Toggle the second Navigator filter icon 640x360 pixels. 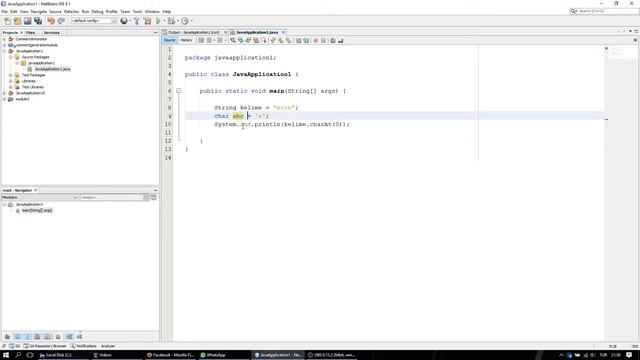[17, 337]
